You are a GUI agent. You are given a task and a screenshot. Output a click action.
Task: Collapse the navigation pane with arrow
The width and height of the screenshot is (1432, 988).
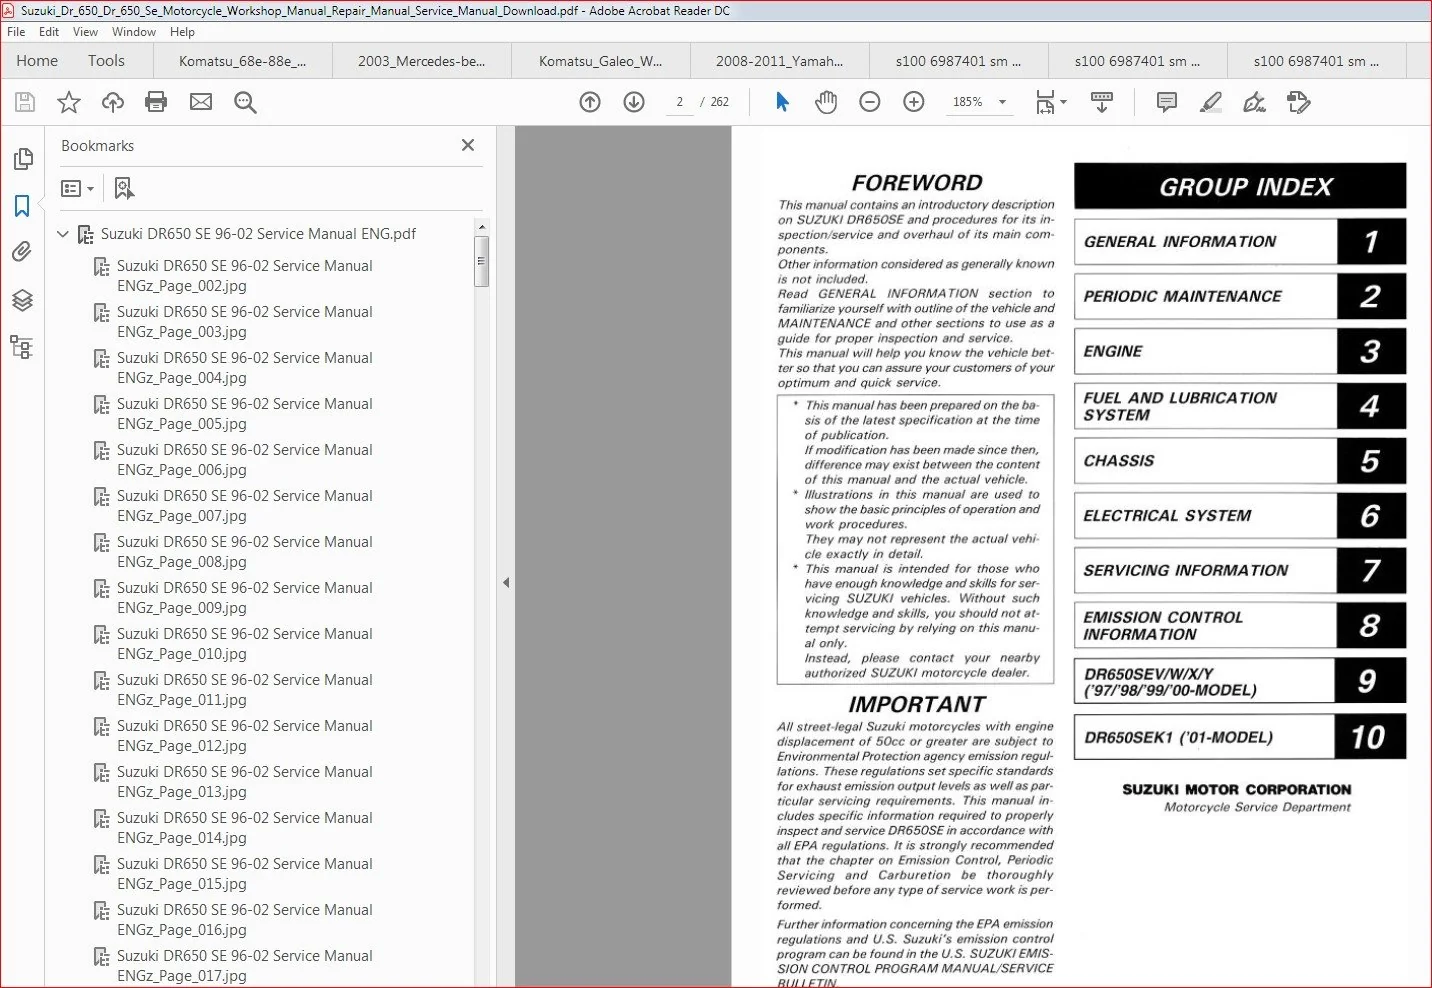click(506, 582)
